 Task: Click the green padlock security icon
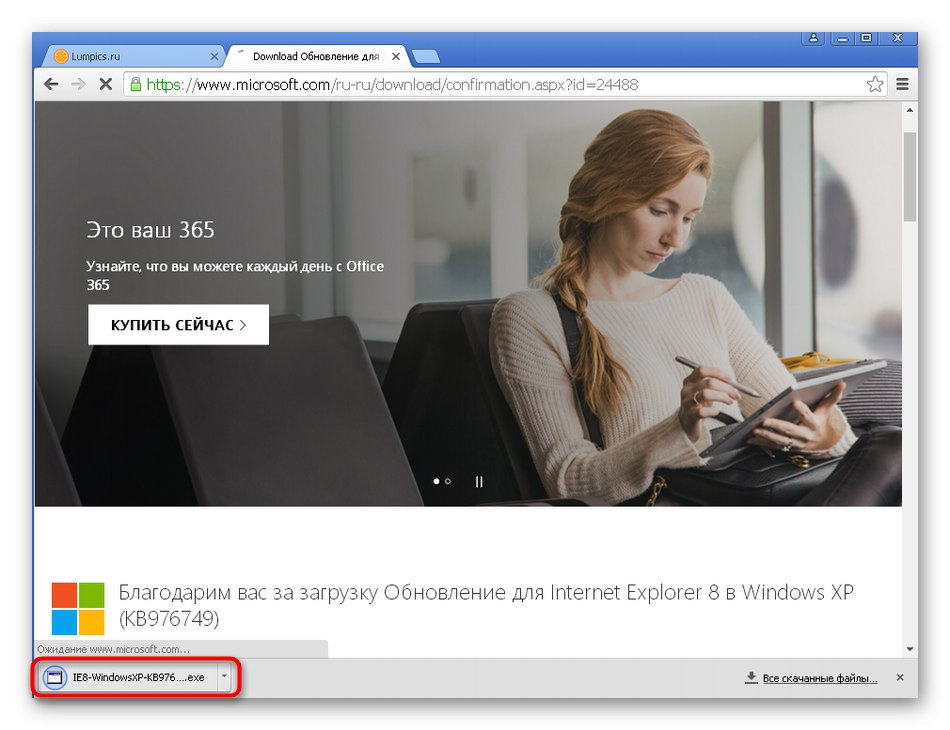(x=136, y=84)
